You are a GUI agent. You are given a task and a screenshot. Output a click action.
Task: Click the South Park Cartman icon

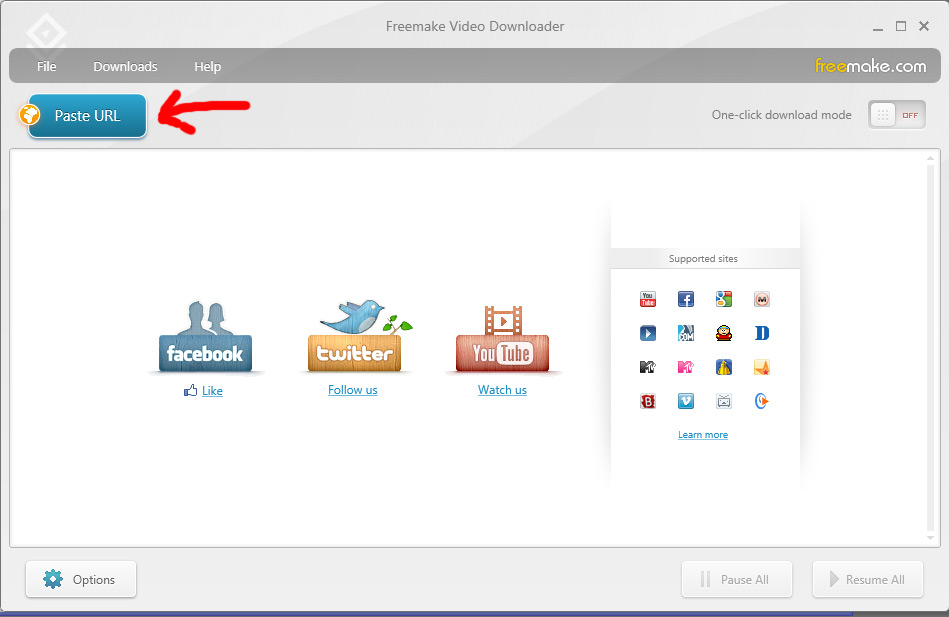click(x=724, y=333)
